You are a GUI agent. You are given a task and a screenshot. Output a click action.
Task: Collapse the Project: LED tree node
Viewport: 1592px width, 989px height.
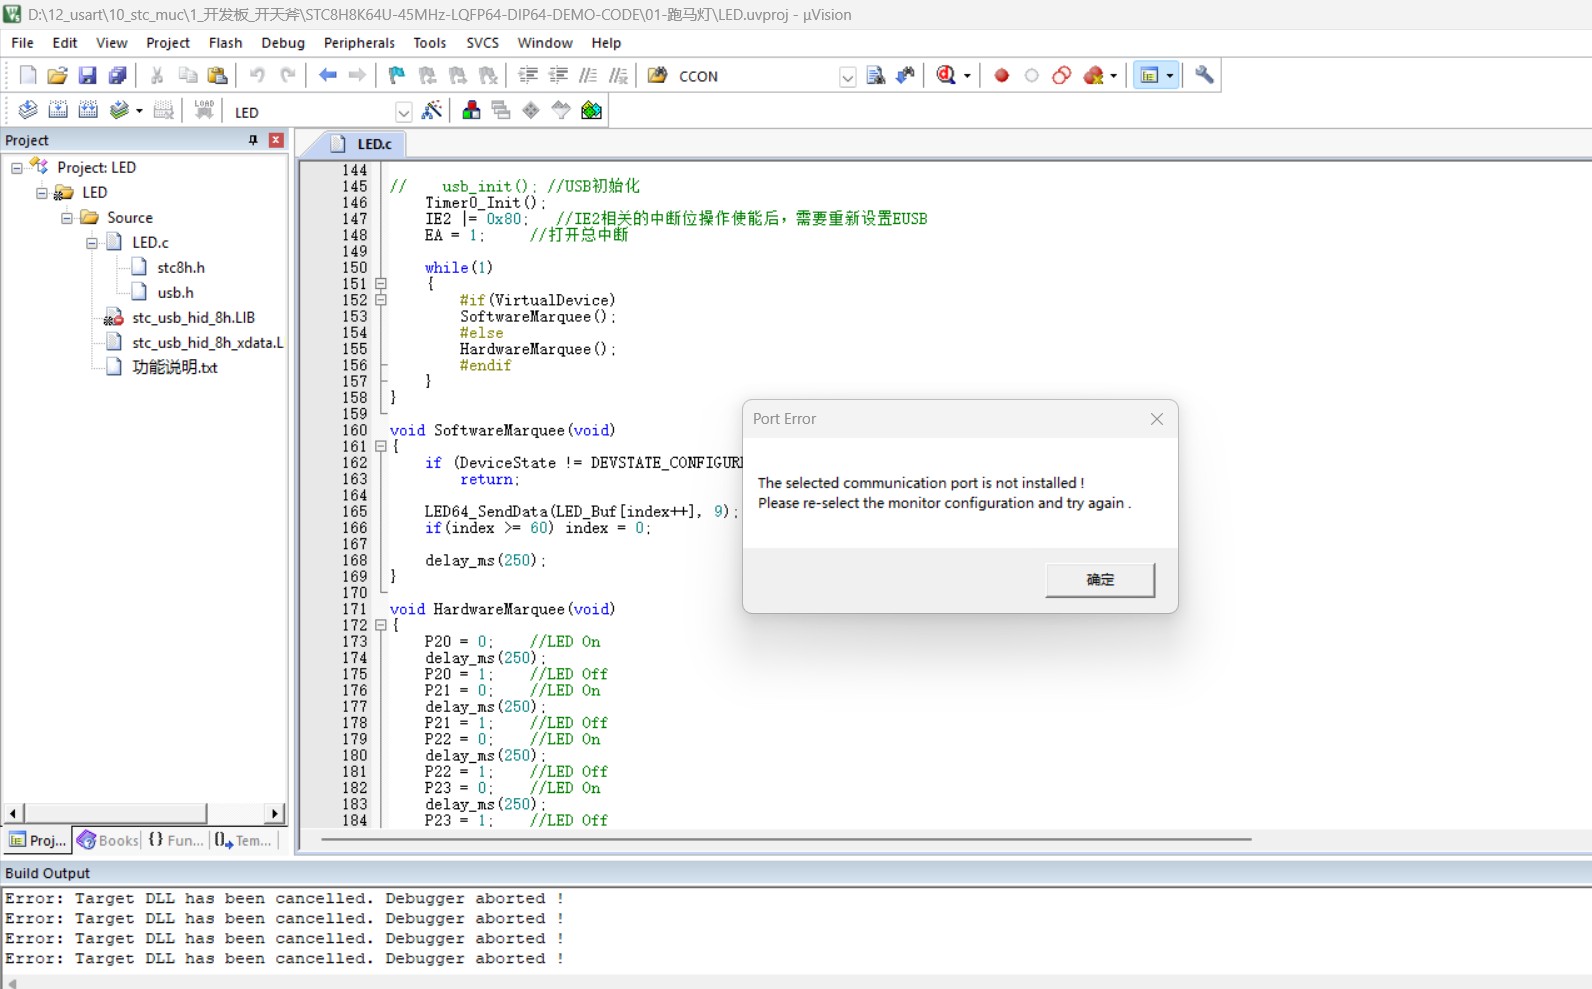point(17,168)
